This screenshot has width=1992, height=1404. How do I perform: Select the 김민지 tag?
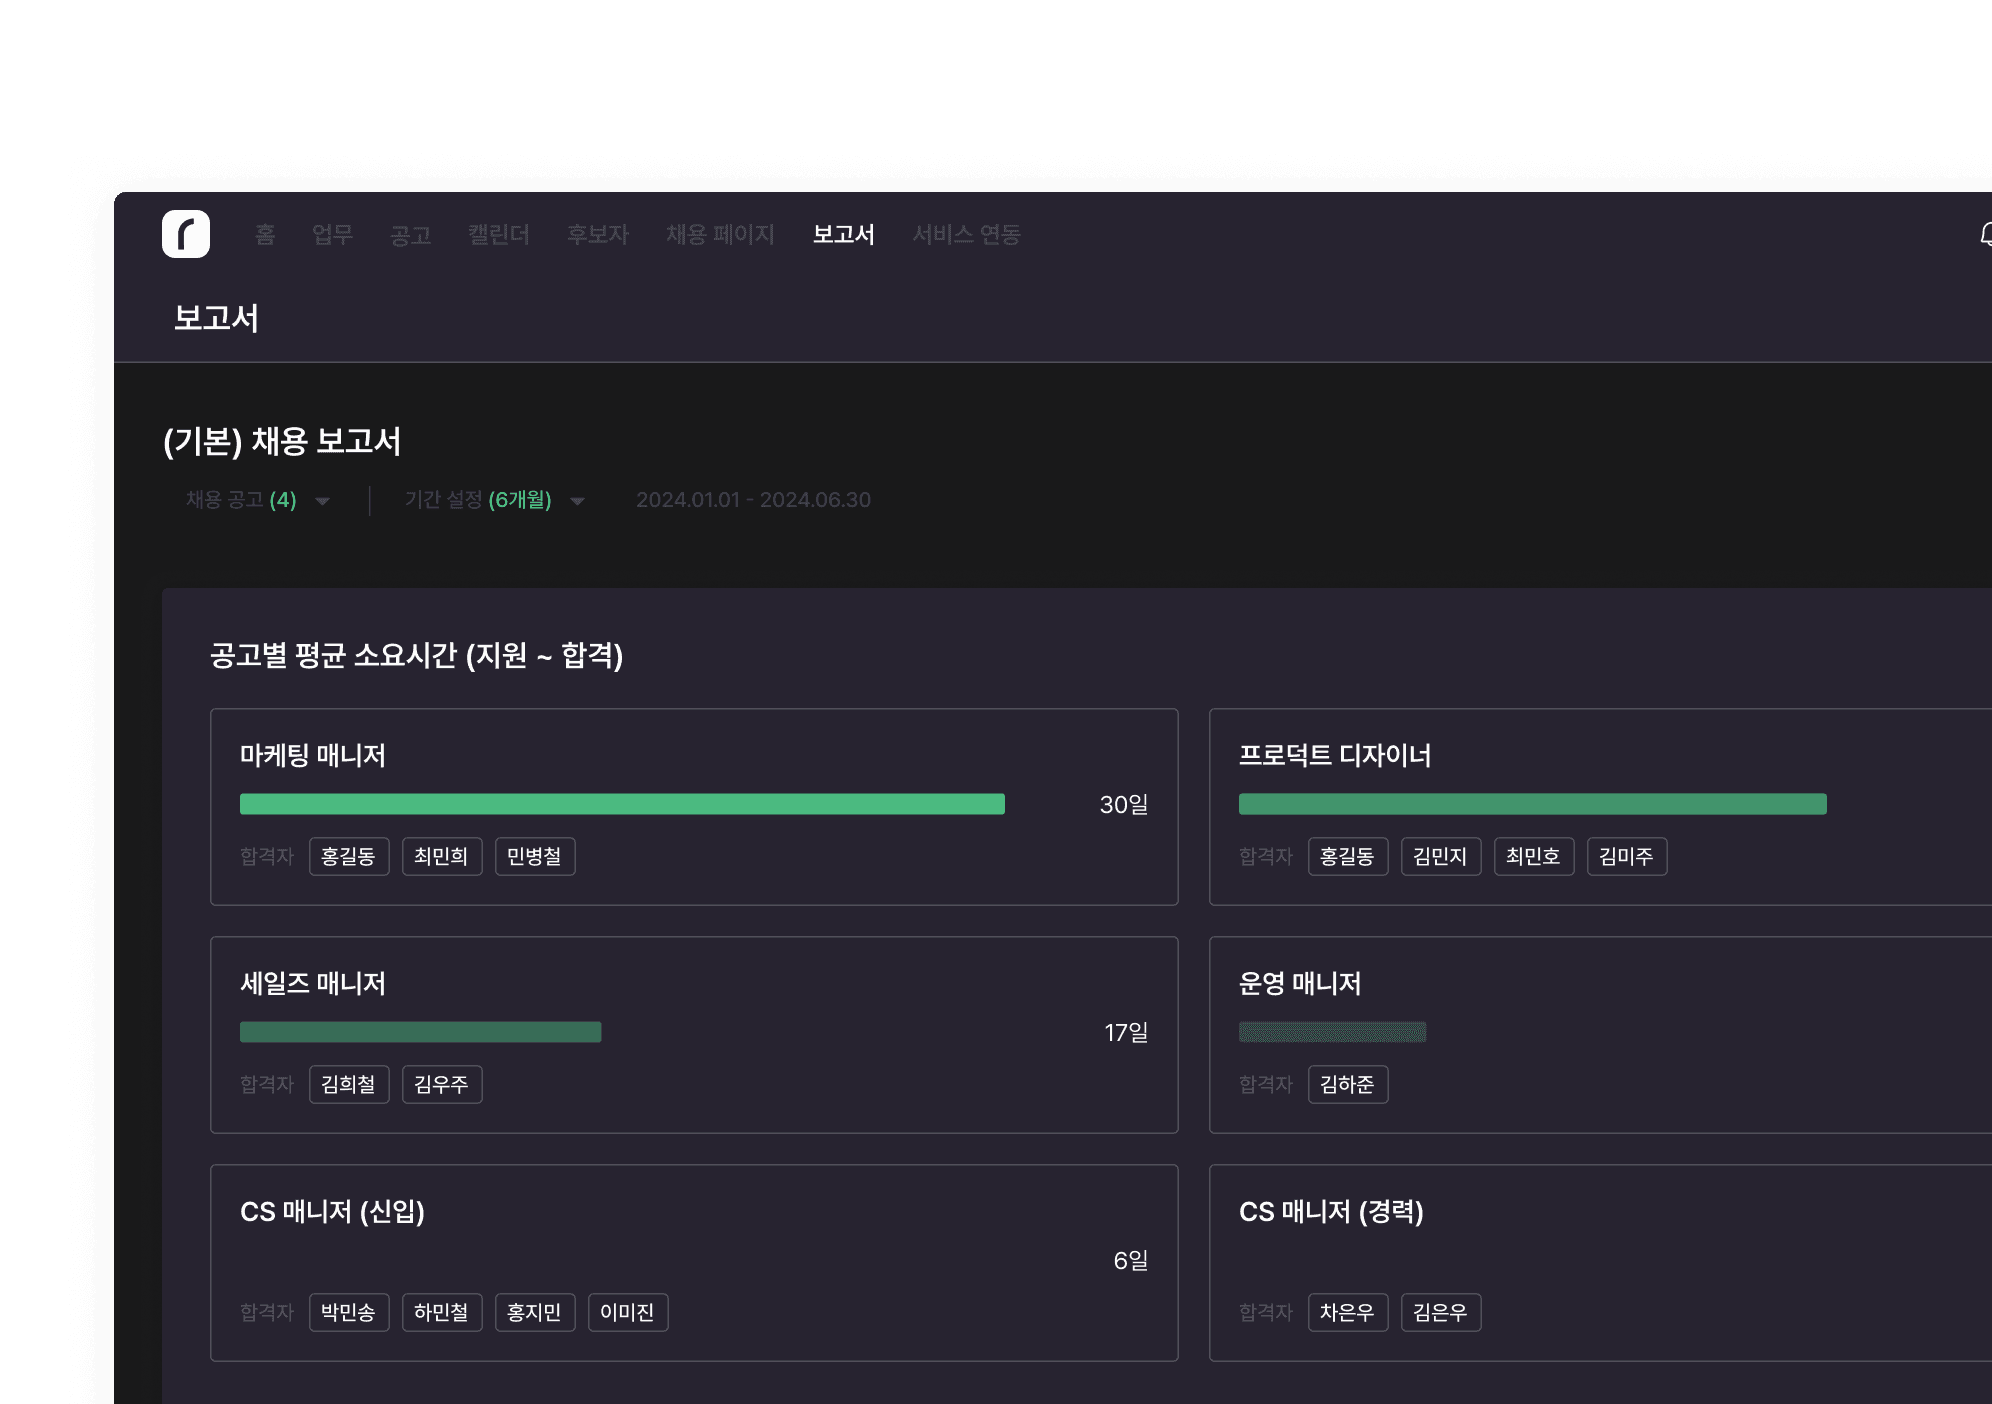coord(1441,856)
